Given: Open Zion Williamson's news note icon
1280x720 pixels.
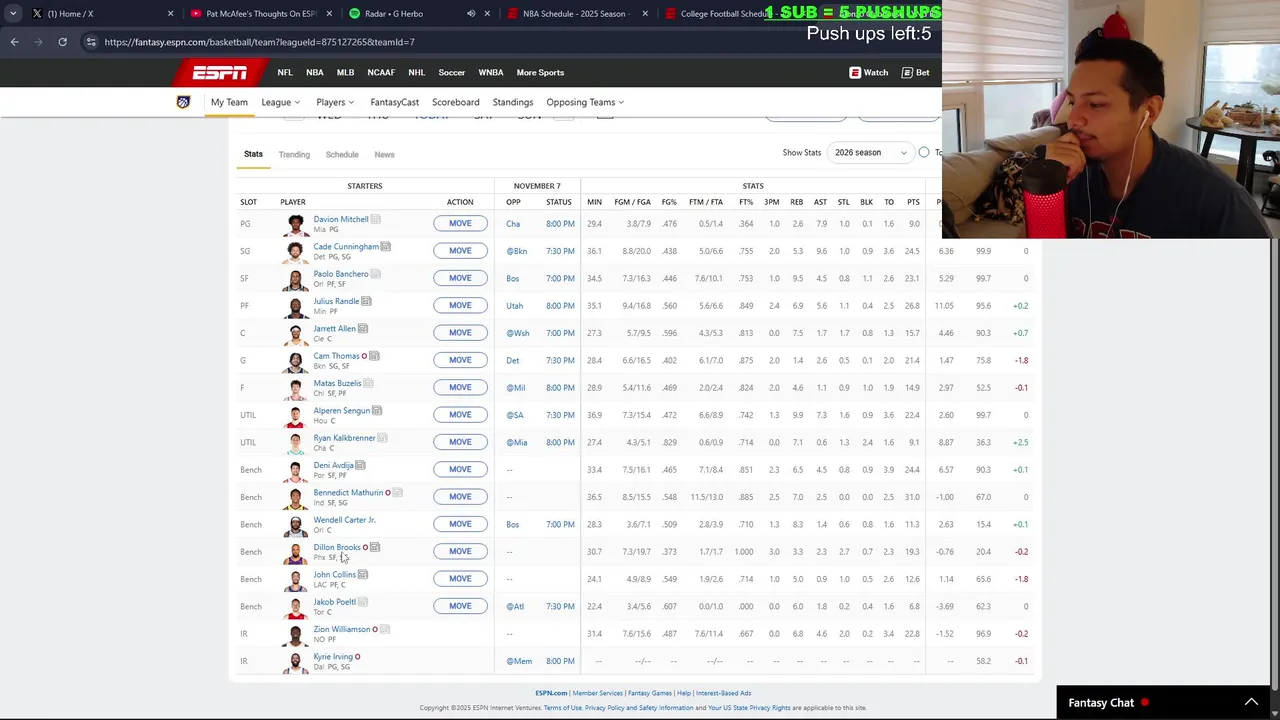Looking at the screenshot, I should 385,629.
